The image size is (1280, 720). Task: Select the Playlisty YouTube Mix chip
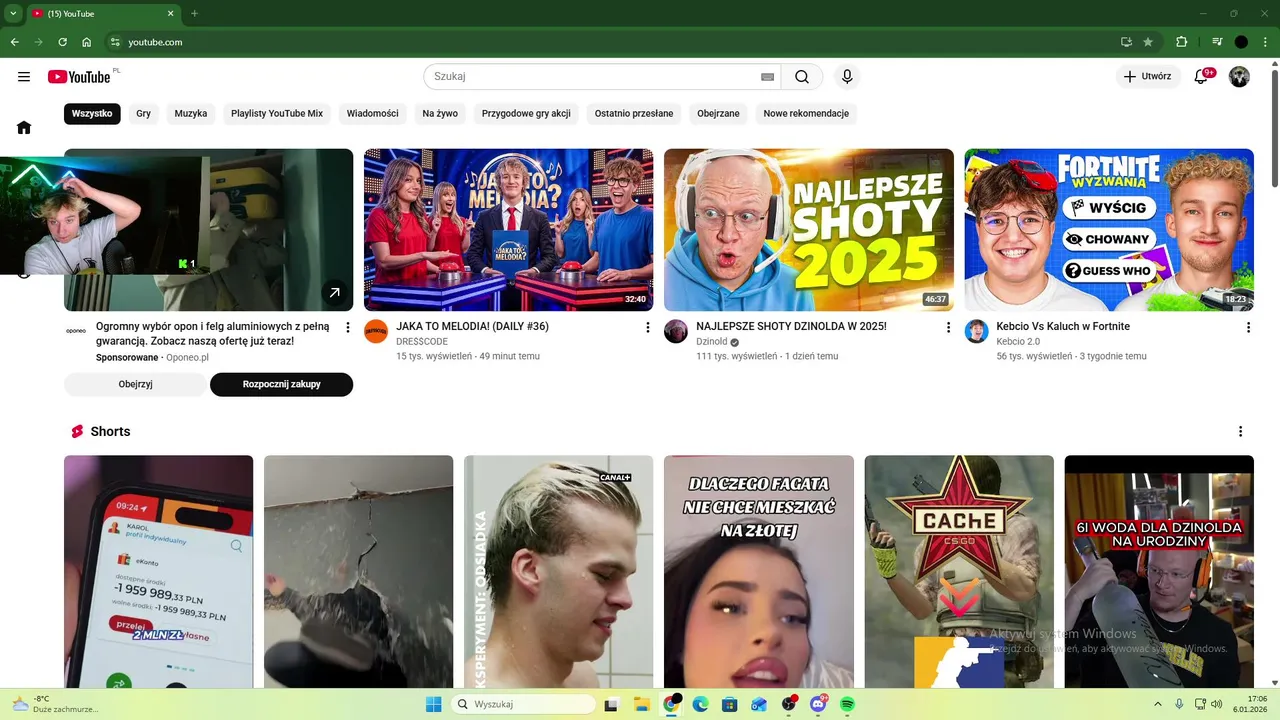[x=277, y=114]
